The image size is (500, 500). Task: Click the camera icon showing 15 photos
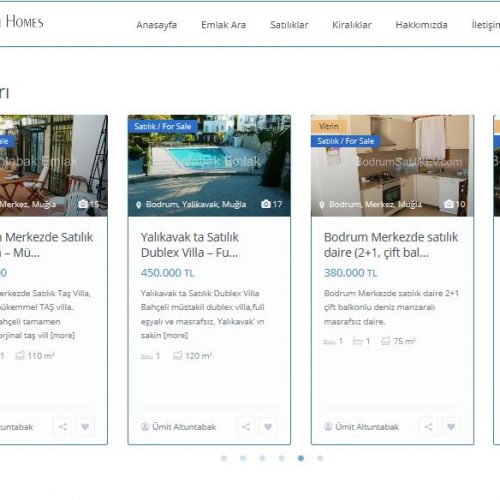(x=83, y=204)
